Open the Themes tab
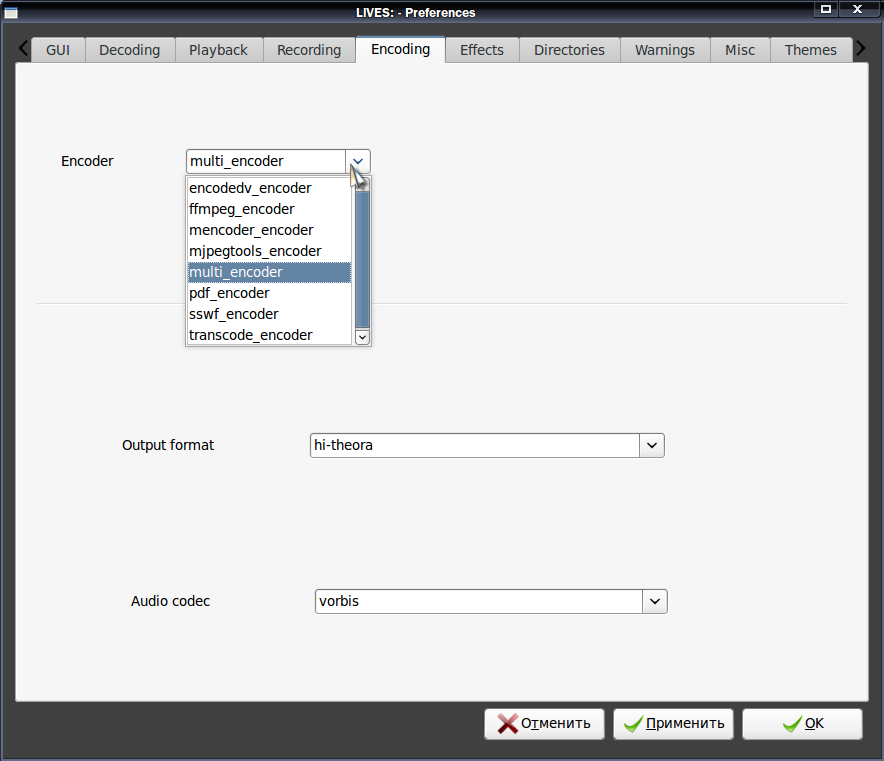884x761 pixels. (x=810, y=50)
